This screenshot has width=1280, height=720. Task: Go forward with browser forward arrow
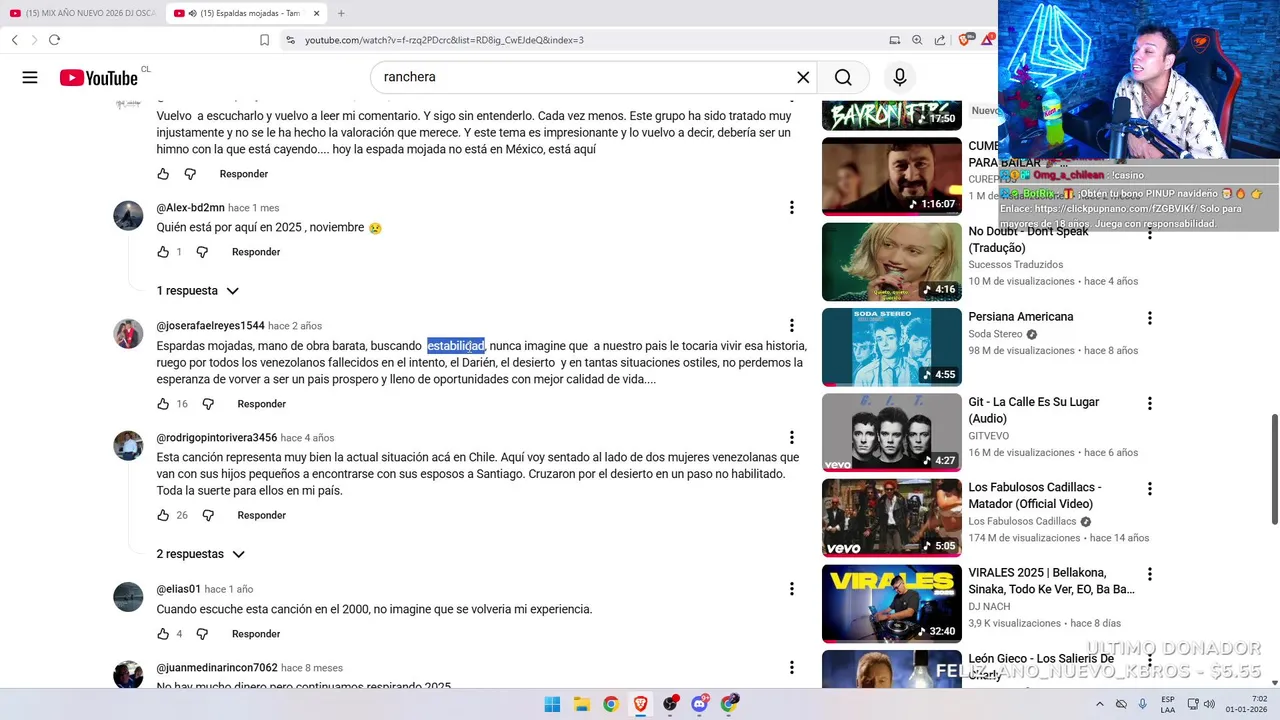point(33,40)
